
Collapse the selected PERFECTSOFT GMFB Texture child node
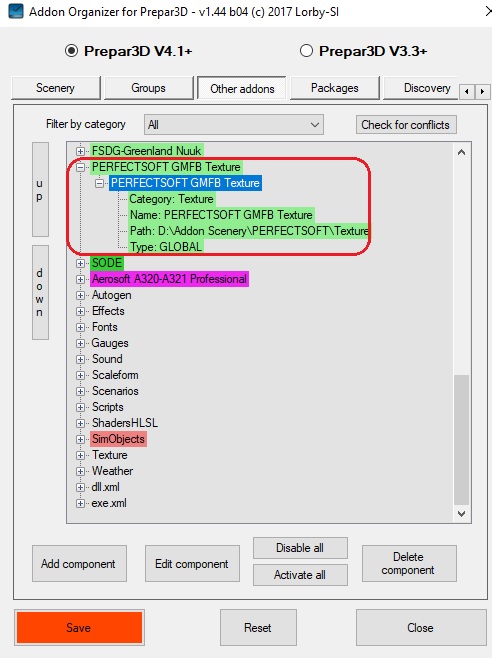pyautogui.click(x=99, y=183)
